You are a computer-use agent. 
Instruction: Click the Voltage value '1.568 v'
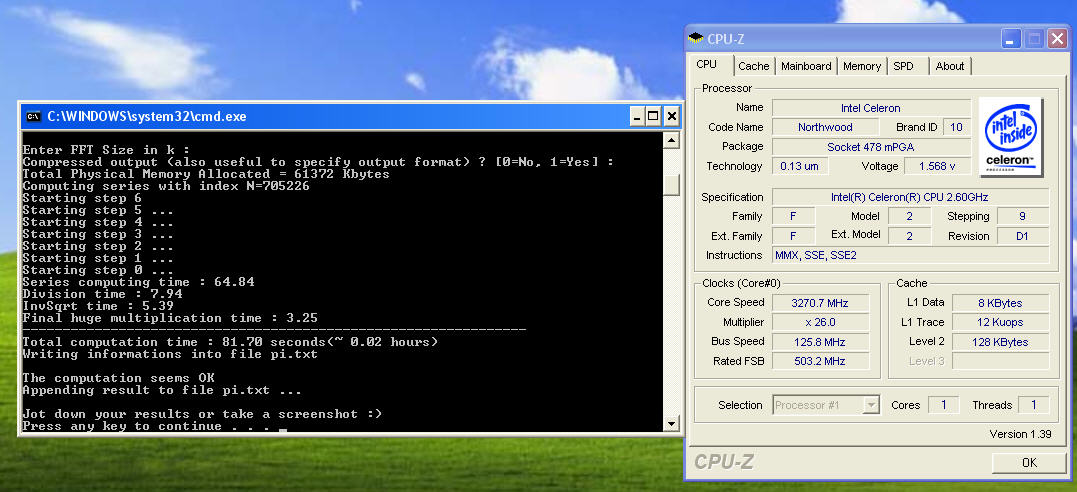pyautogui.click(x=936, y=166)
